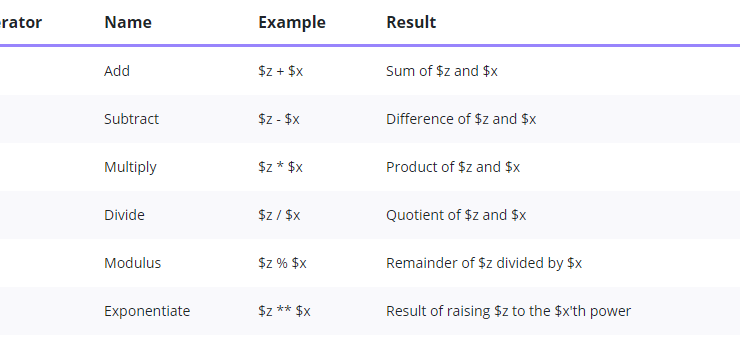Click the raising $z to power result
The image size is (740, 362).
click(x=508, y=311)
